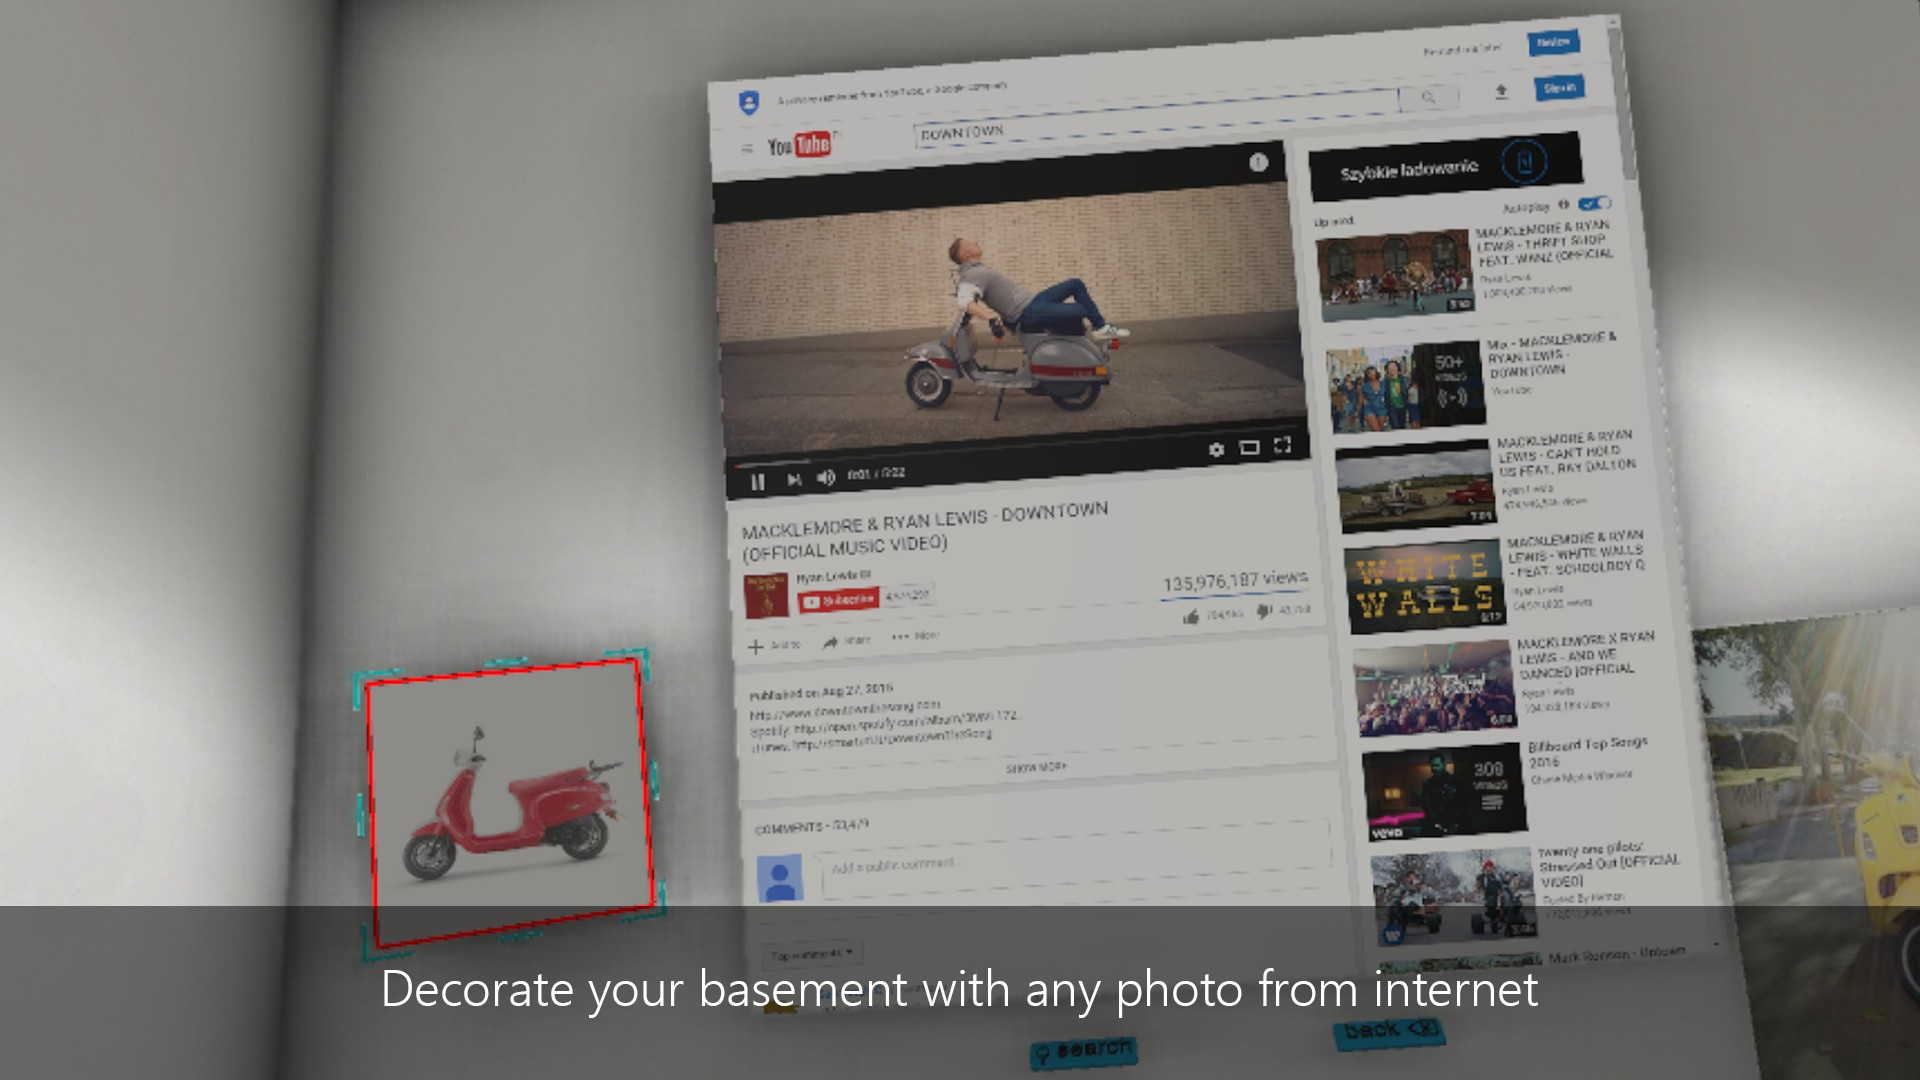This screenshot has height=1080, width=1920.
Task: Open the More actions menu
Action: [x=914, y=636]
